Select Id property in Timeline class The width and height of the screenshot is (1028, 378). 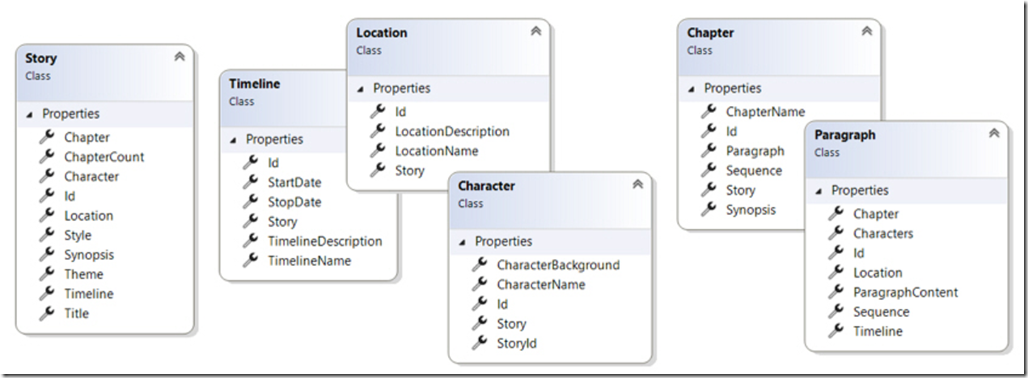pos(273,163)
